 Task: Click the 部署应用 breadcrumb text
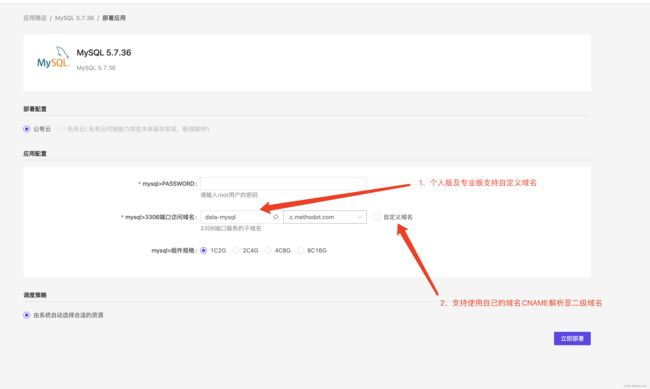click(x=114, y=18)
